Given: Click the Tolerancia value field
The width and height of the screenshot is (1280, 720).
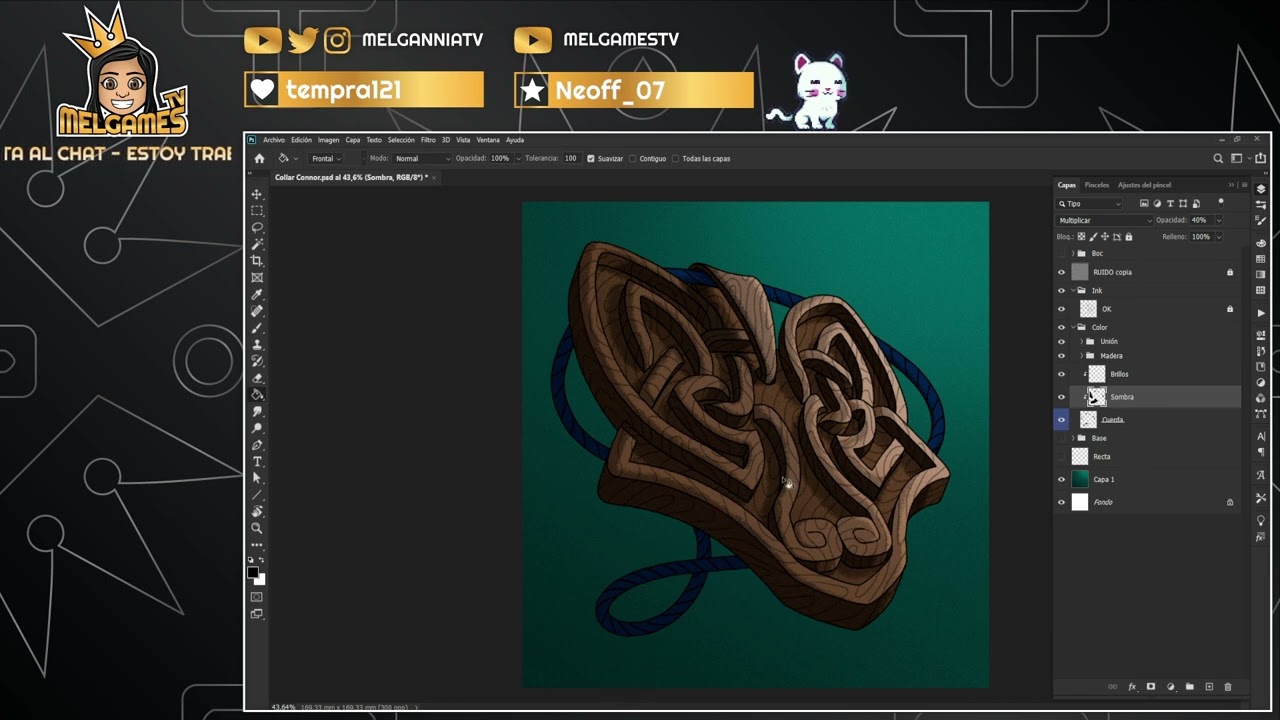Looking at the screenshot, I should pos(571,158).
